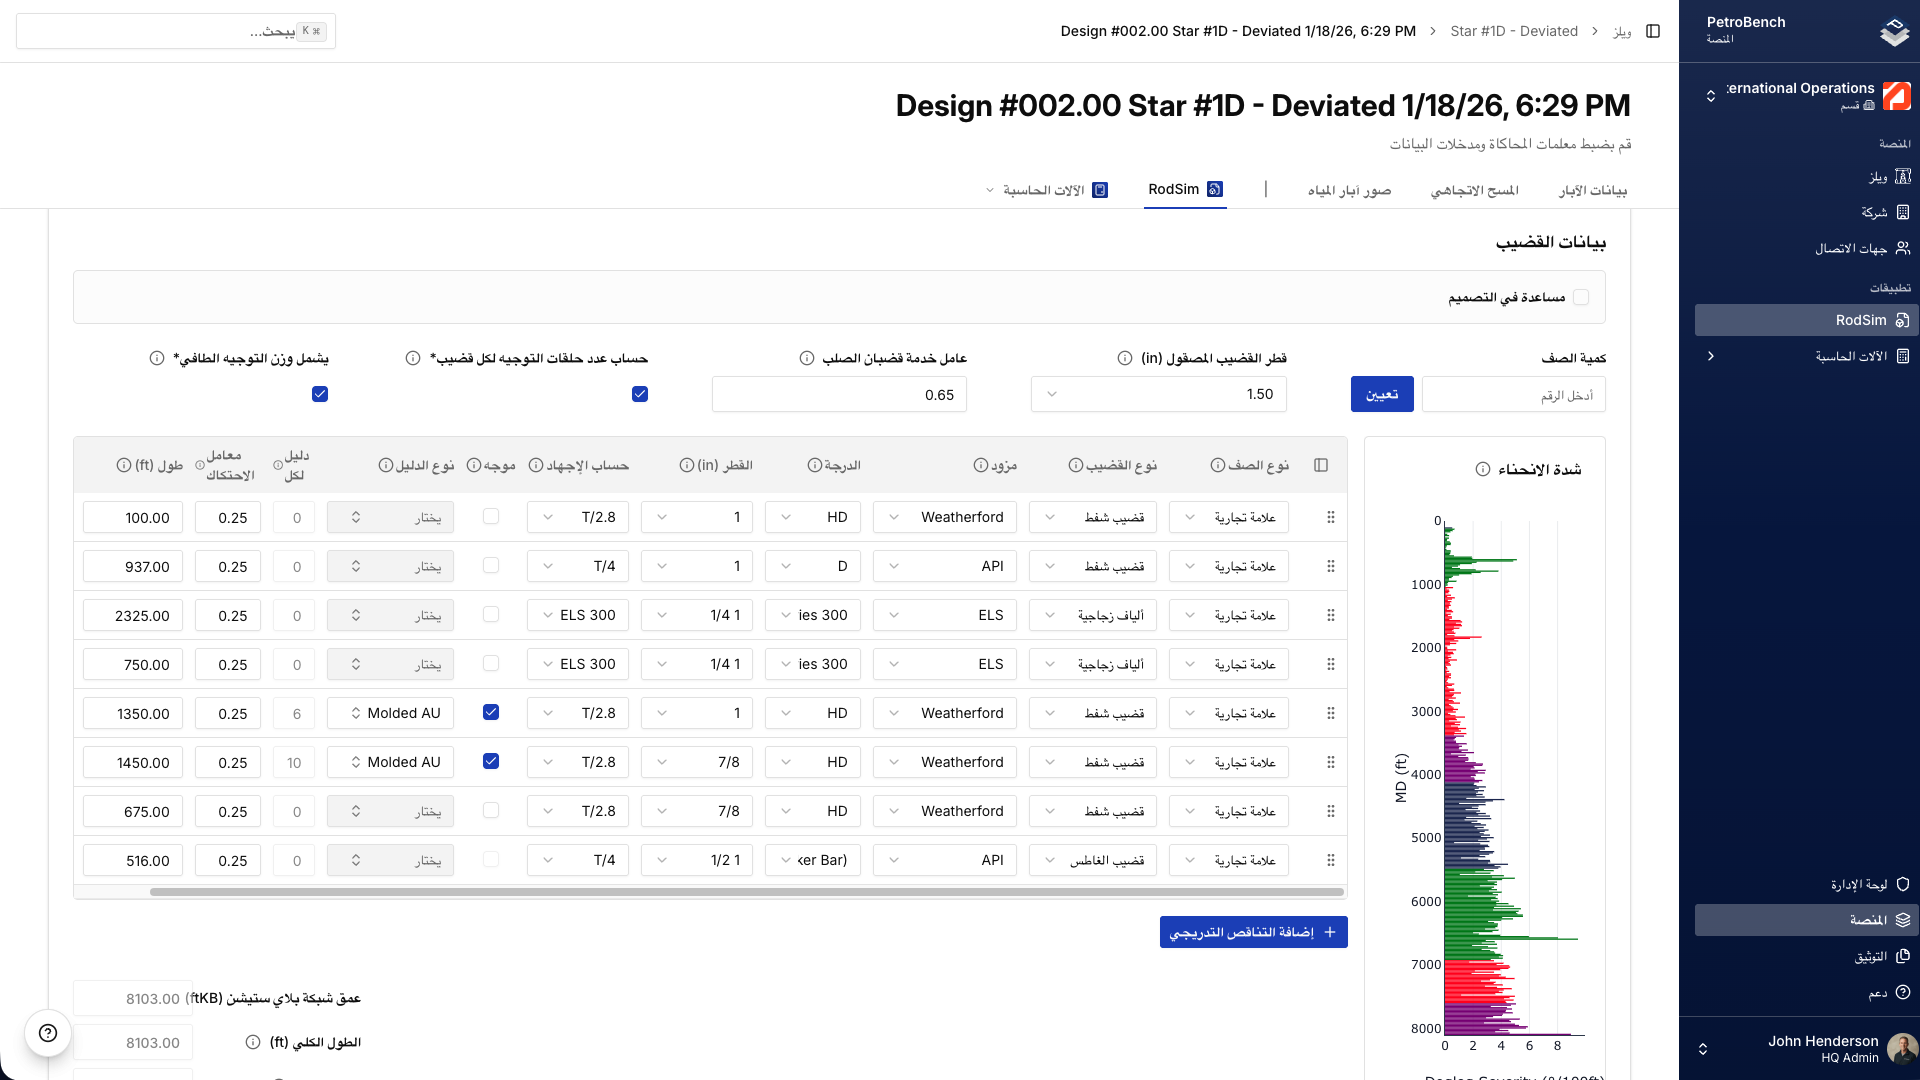
Task: Click the help question mark floating button
Action: (x=48, y=1033)
